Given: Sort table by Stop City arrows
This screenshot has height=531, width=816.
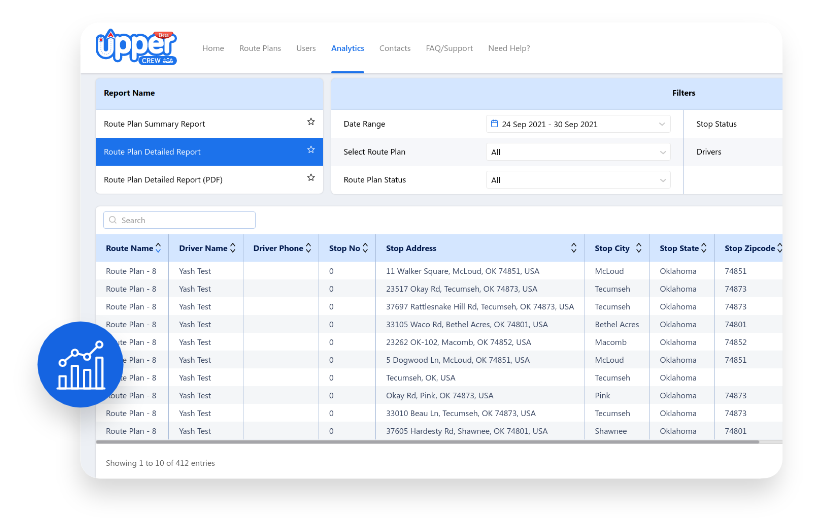Looking at the screenshot, I should pyautogui.click(x=639, y=248).
